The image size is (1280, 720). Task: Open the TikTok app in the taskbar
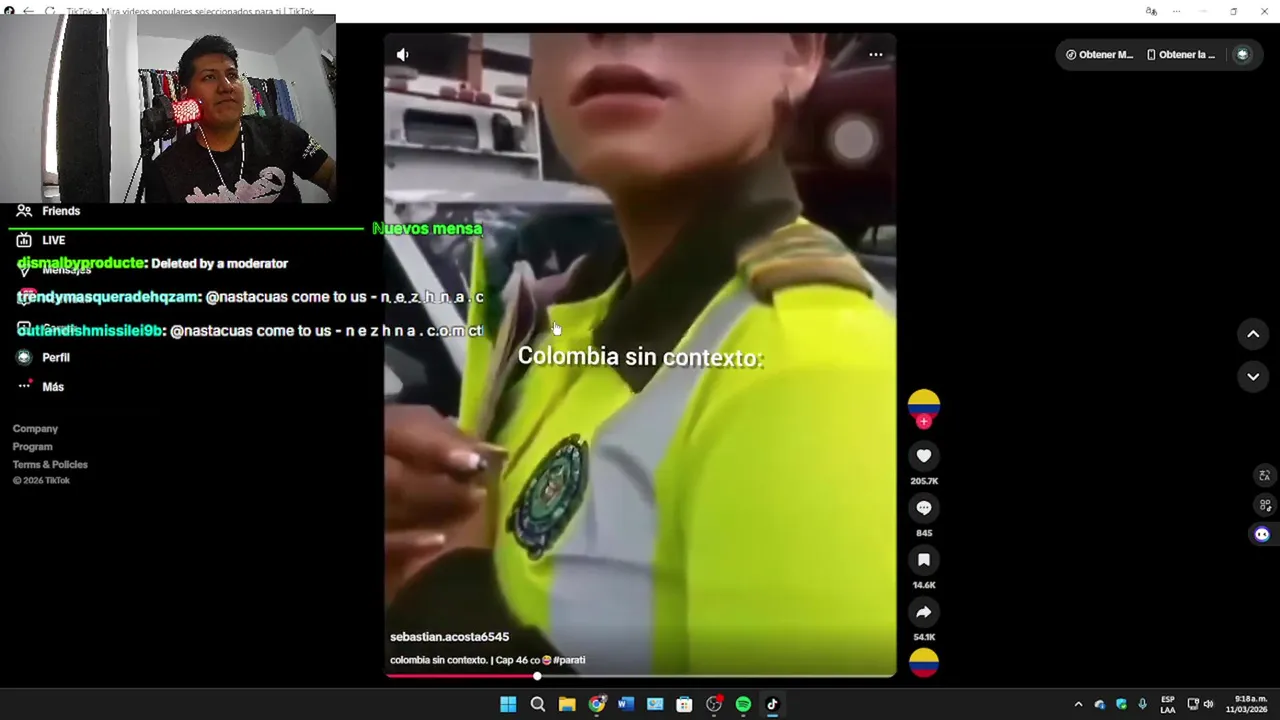pos(772,704)
